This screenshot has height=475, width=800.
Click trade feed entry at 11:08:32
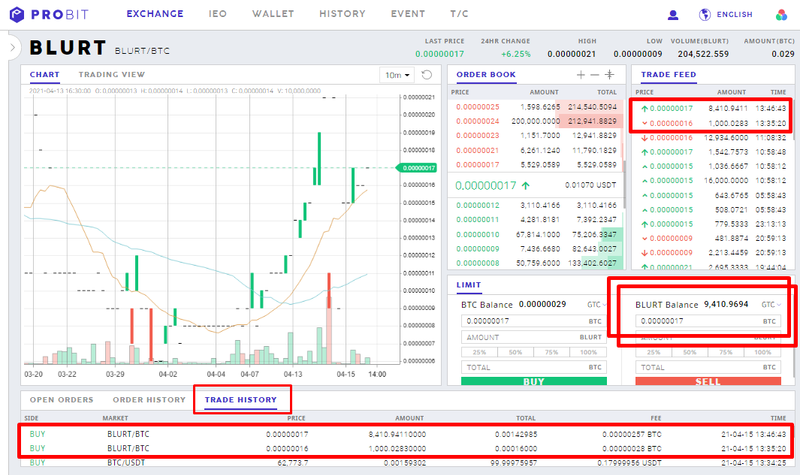(712, 137)
